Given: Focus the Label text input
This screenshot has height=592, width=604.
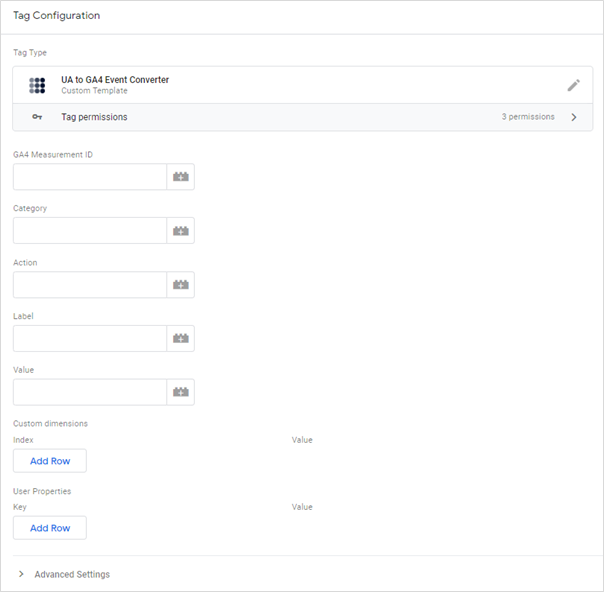Looking at the screenshot, I should pos(90,339).
